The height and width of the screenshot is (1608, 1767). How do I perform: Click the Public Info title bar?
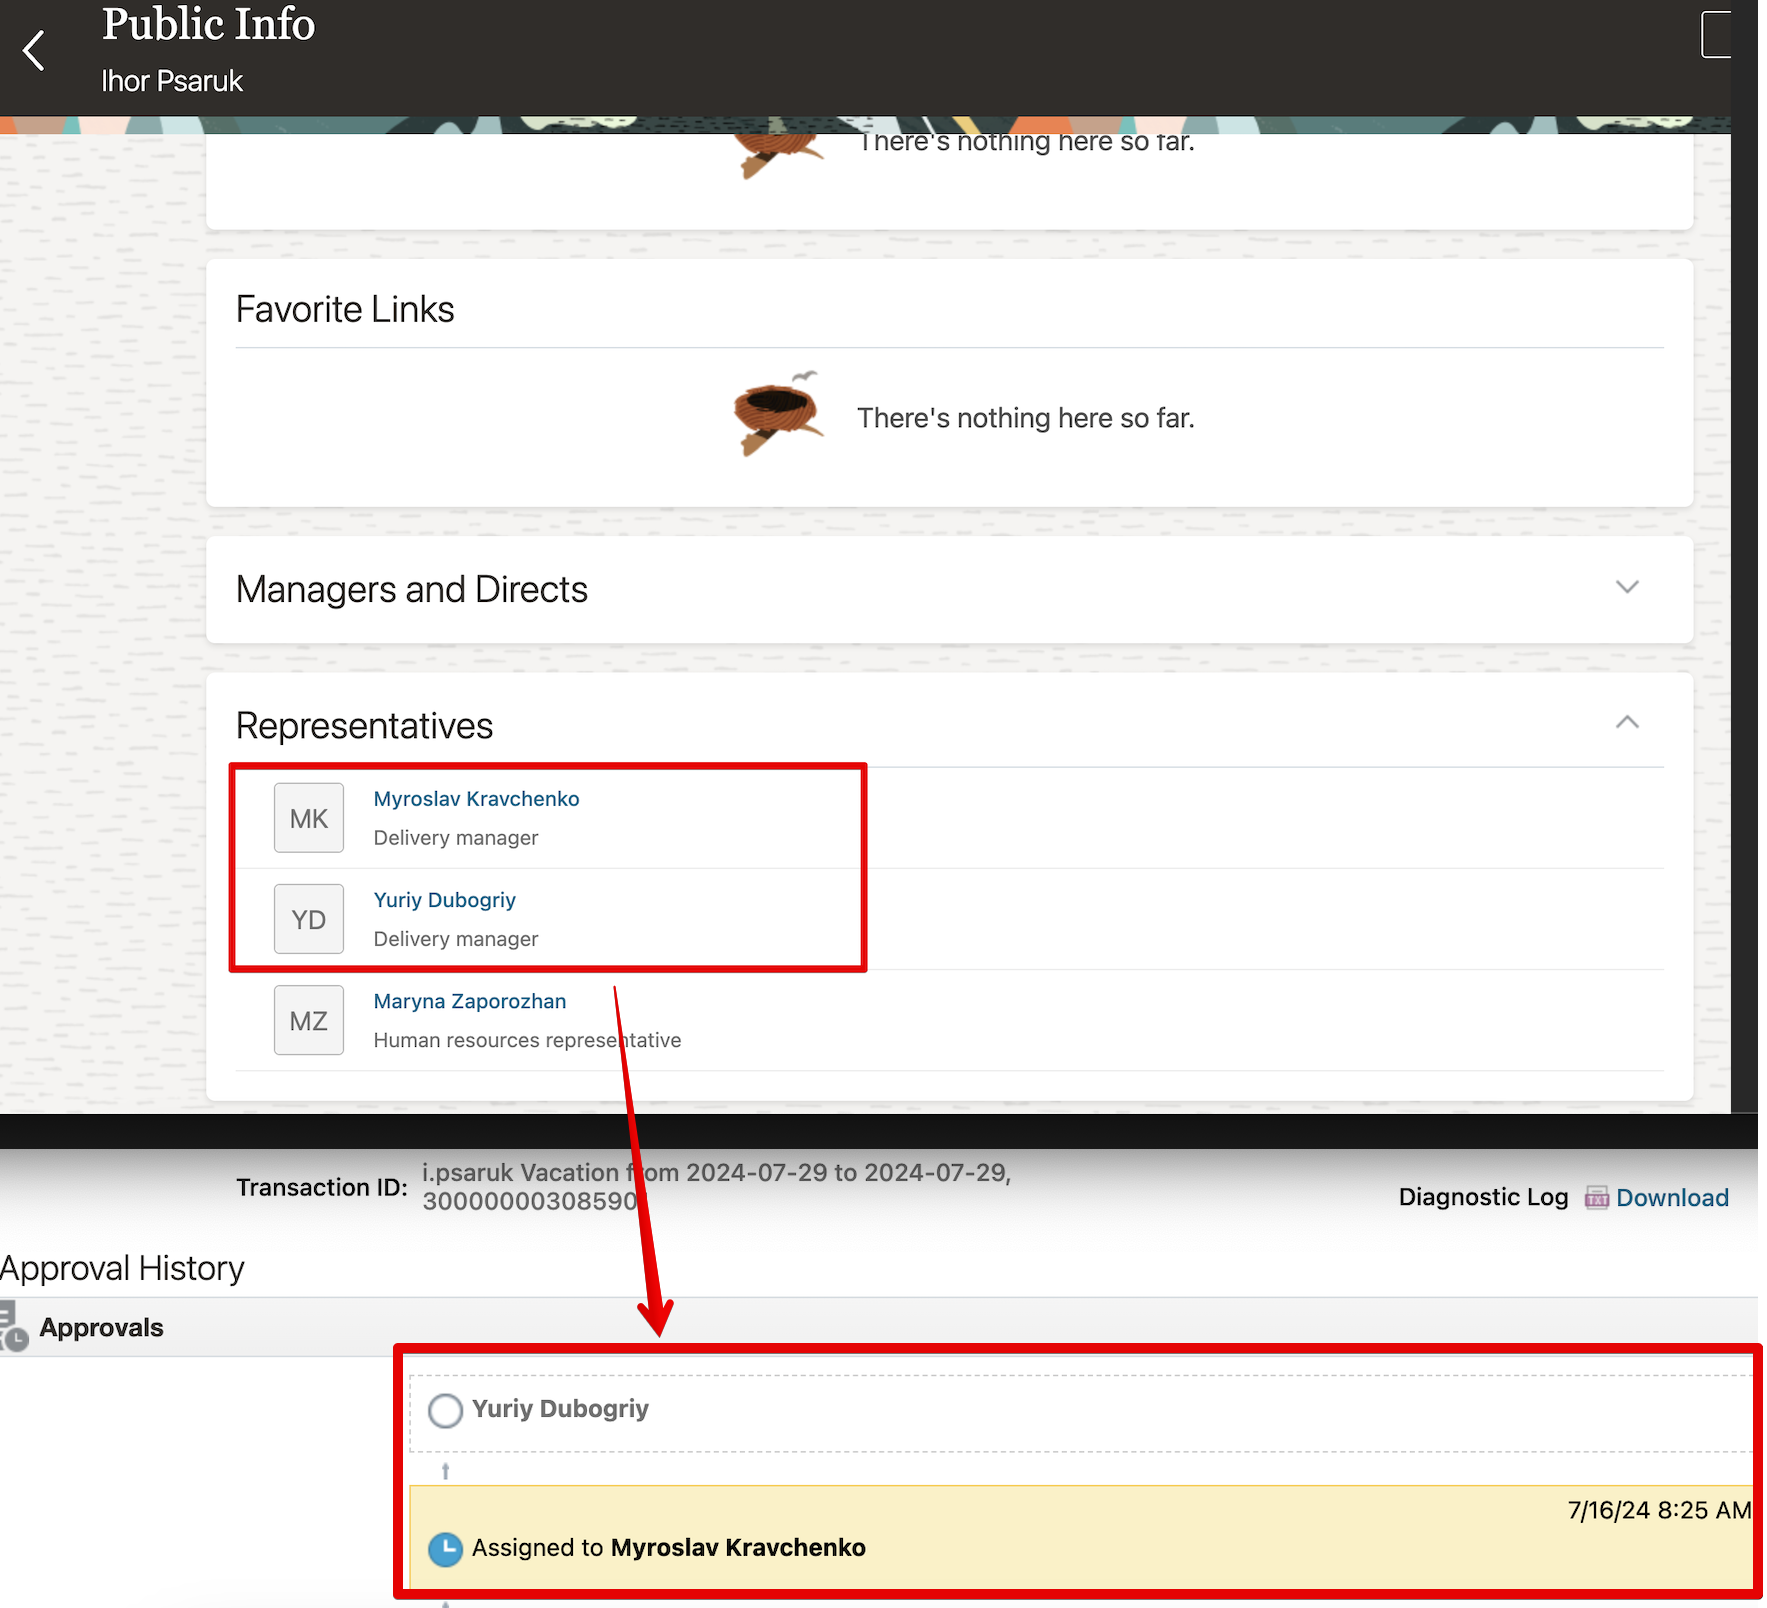(x=208, y=24)
